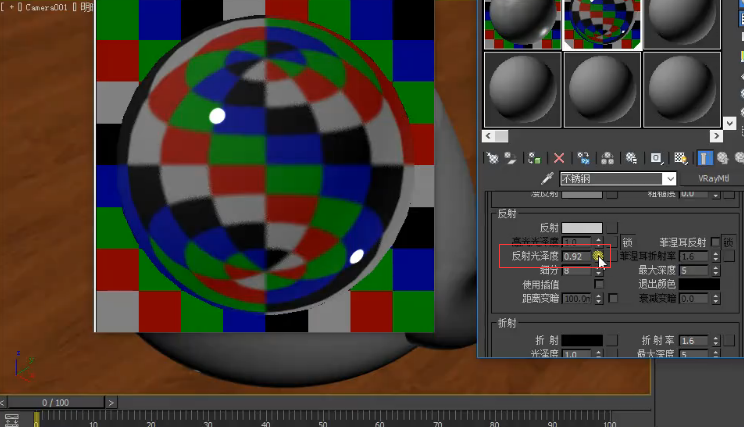Pick material with the eyedropper tool
Screen dimensions: 744x427
(547, 178)
